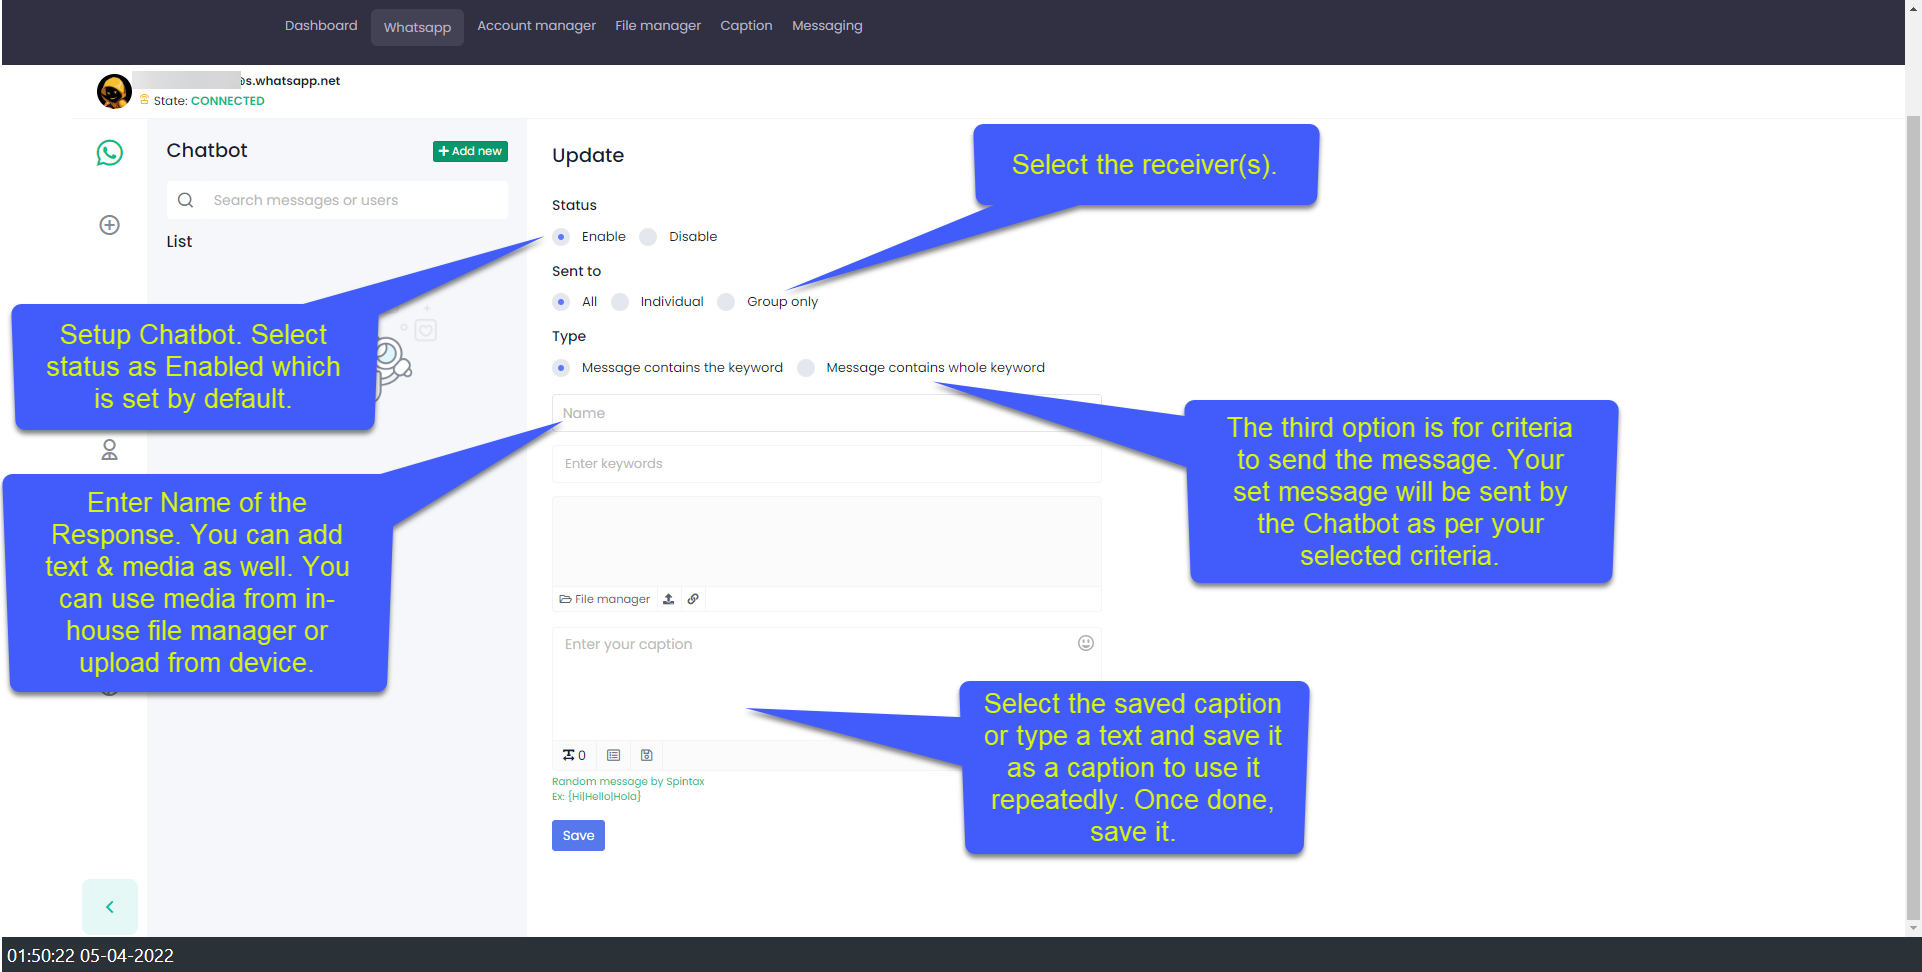Click the Add new chatbot button
This screenshot has height=972, width=1922.
point(470,151)
